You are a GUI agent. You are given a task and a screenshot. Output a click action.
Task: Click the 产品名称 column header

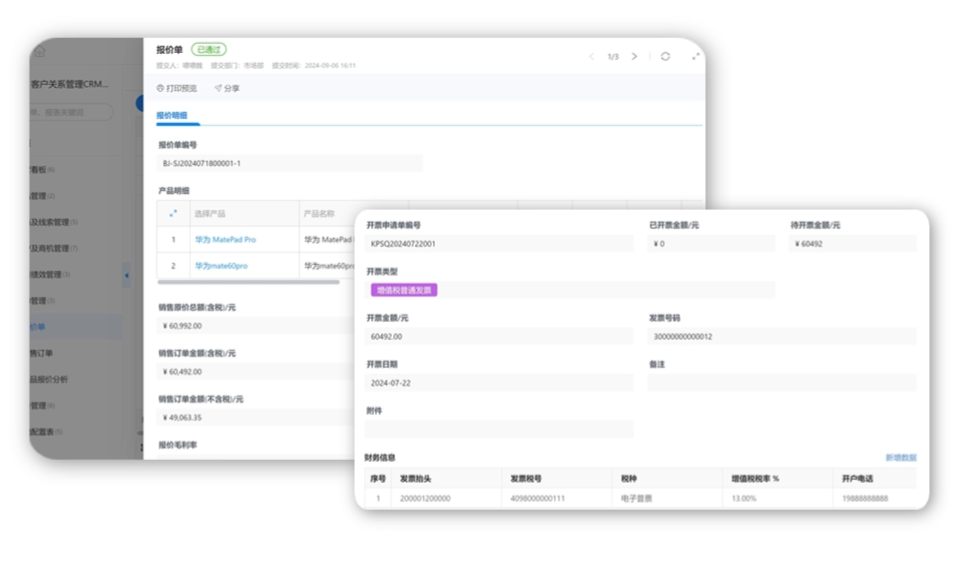click(319, 214)
